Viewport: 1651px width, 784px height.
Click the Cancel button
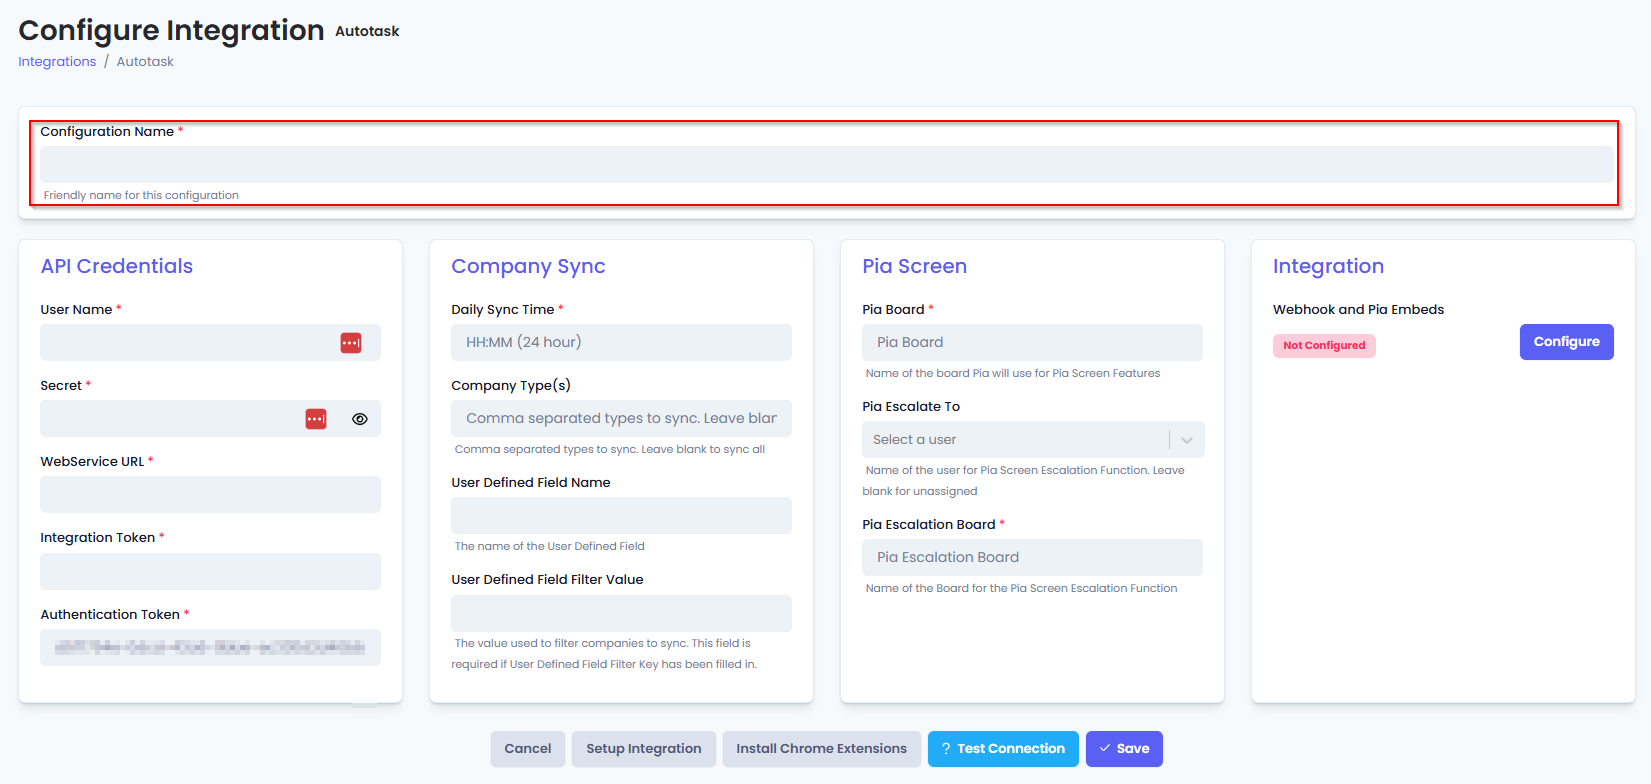528,749
